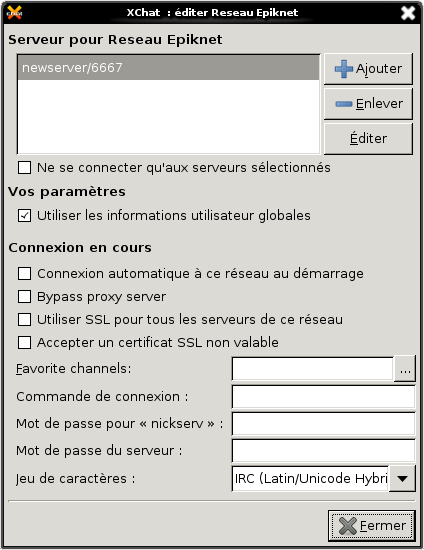424x550 pixels.
Task: Click the nickserv password field
Action: click(324, 424)
